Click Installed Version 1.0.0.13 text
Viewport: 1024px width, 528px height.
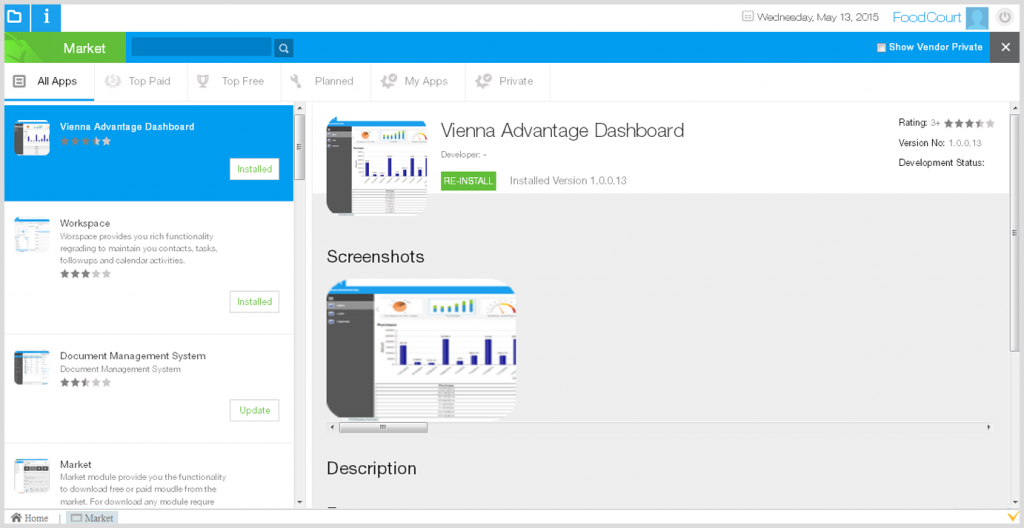click(x=568, y=181)
